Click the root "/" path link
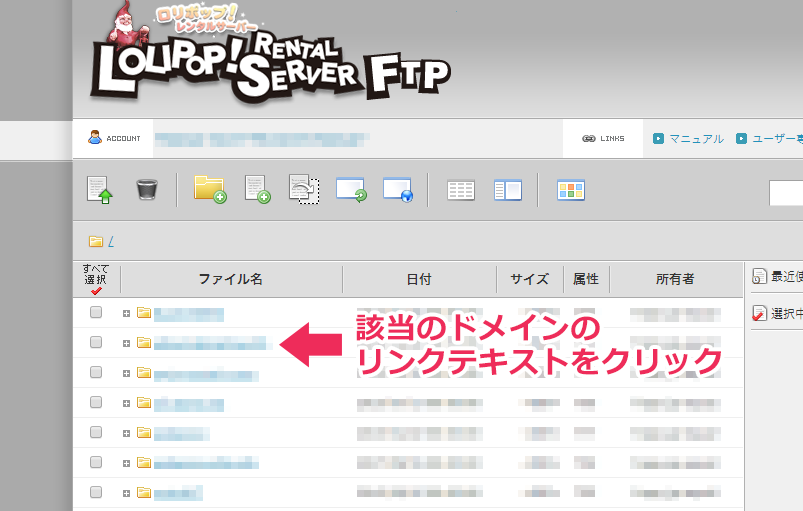This screenshot has height=511, width=803. tap(111, 241)
